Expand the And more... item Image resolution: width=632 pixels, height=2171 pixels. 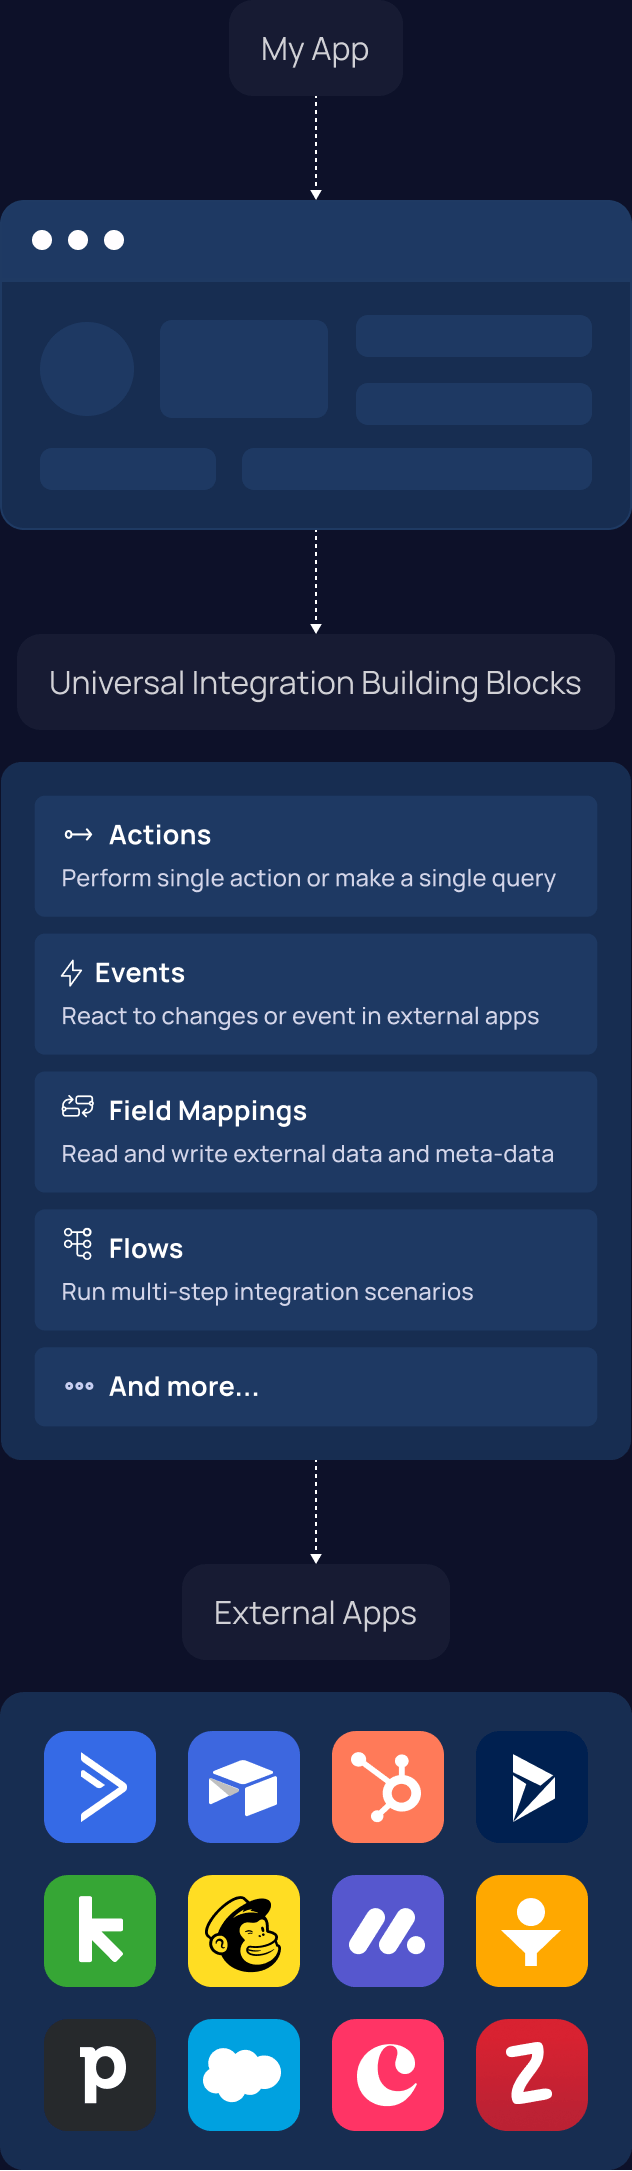coord(316,1386)
